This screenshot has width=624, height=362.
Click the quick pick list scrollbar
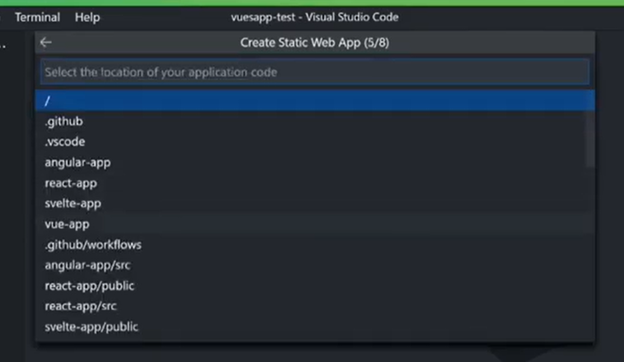[x=590, y=139]
